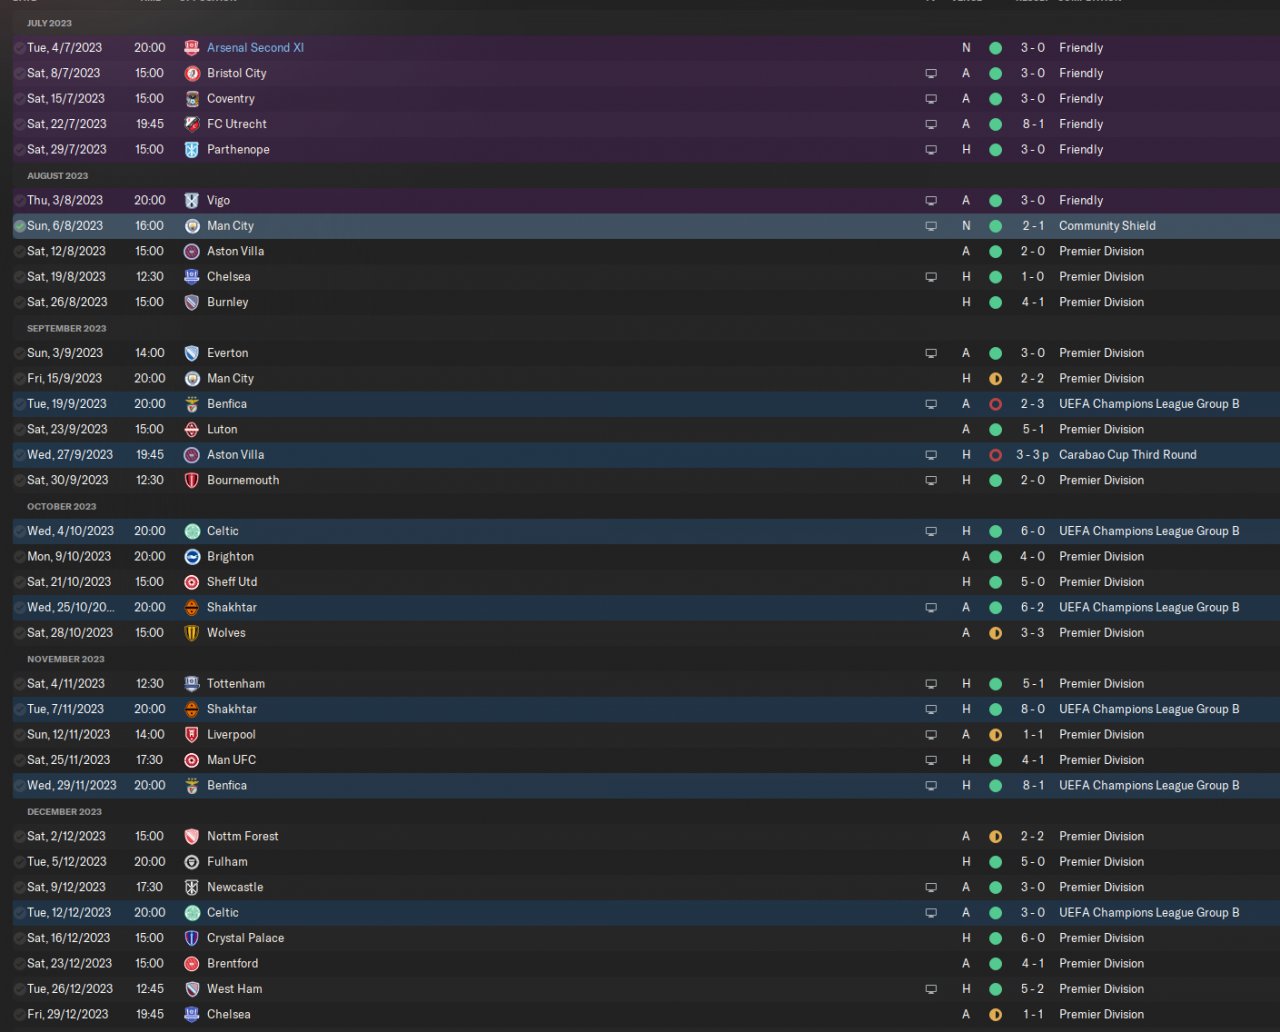Image resolution: width=1280 pixels, height=1032 pixels.
Task: Click the Carabao Cup Third Round label
Action: click(x=1127, y=455)
